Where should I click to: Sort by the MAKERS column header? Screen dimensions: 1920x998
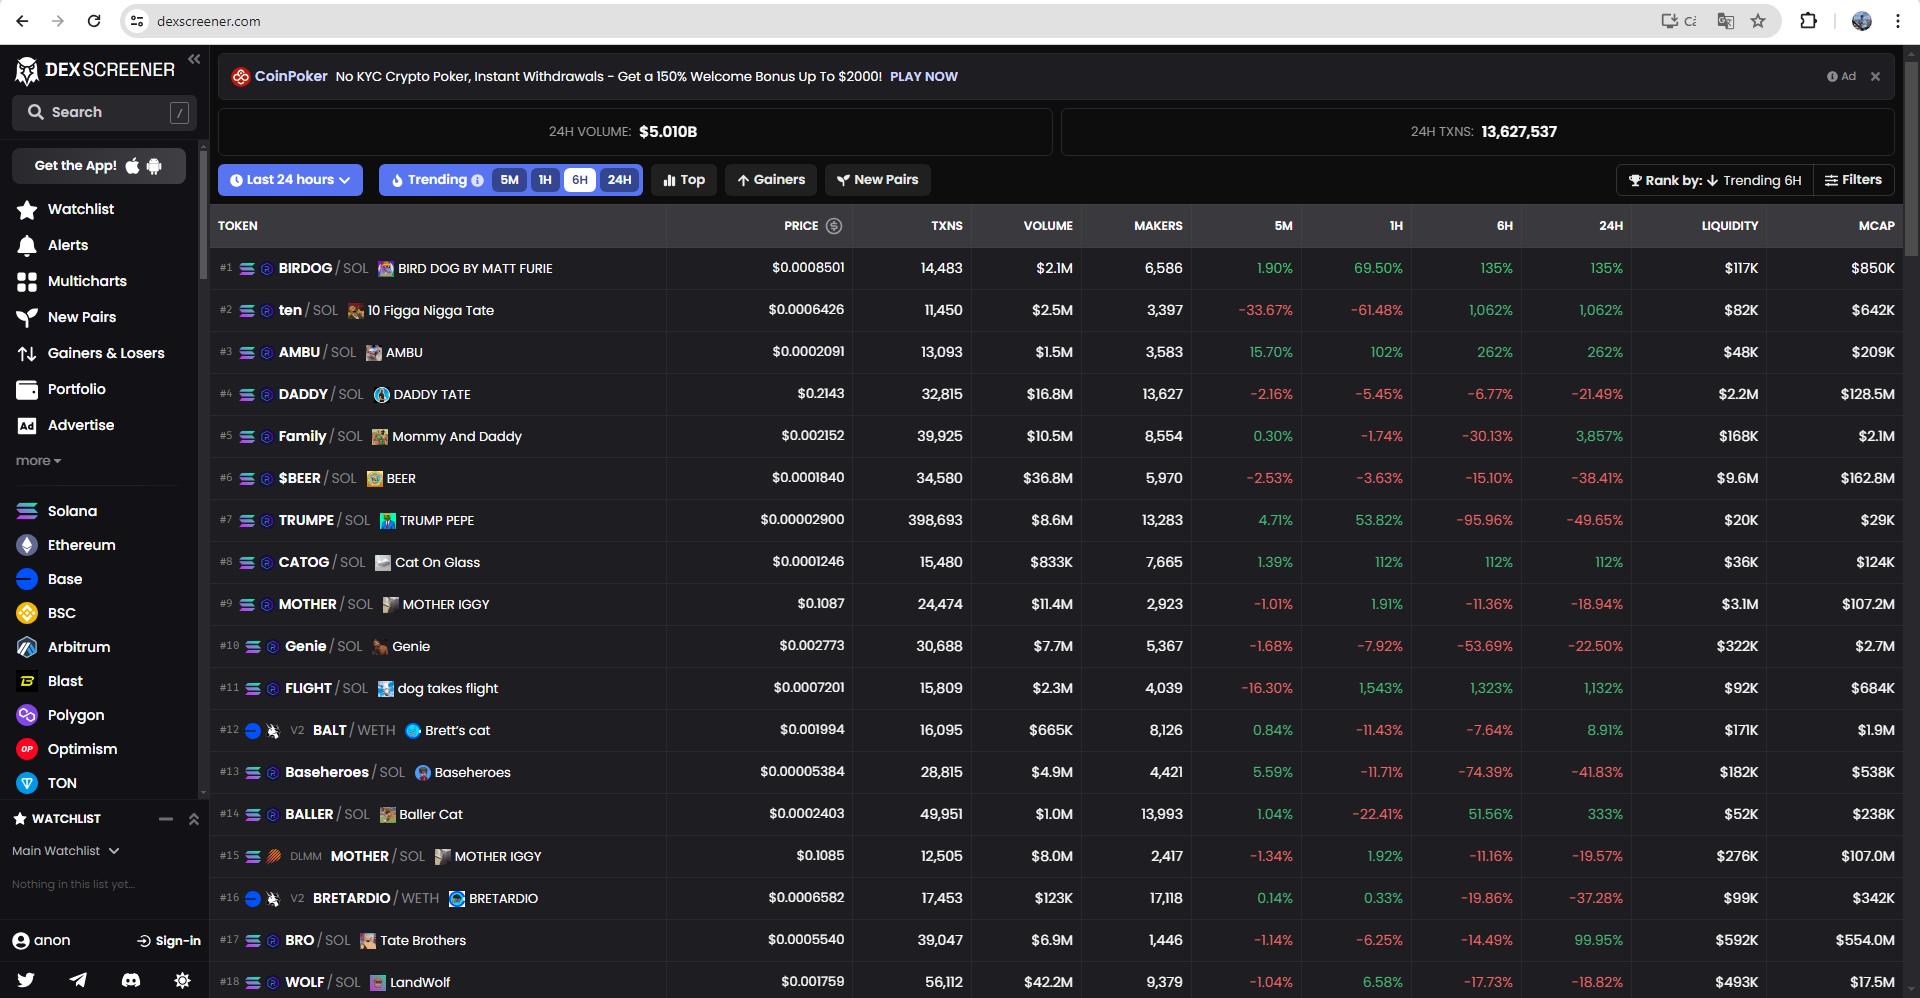1158,226
